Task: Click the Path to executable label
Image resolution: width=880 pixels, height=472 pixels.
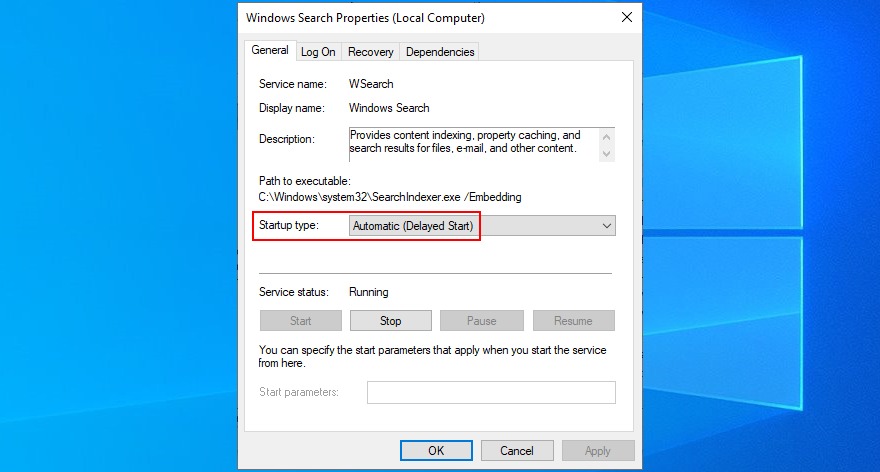Action: coord(305,181)
